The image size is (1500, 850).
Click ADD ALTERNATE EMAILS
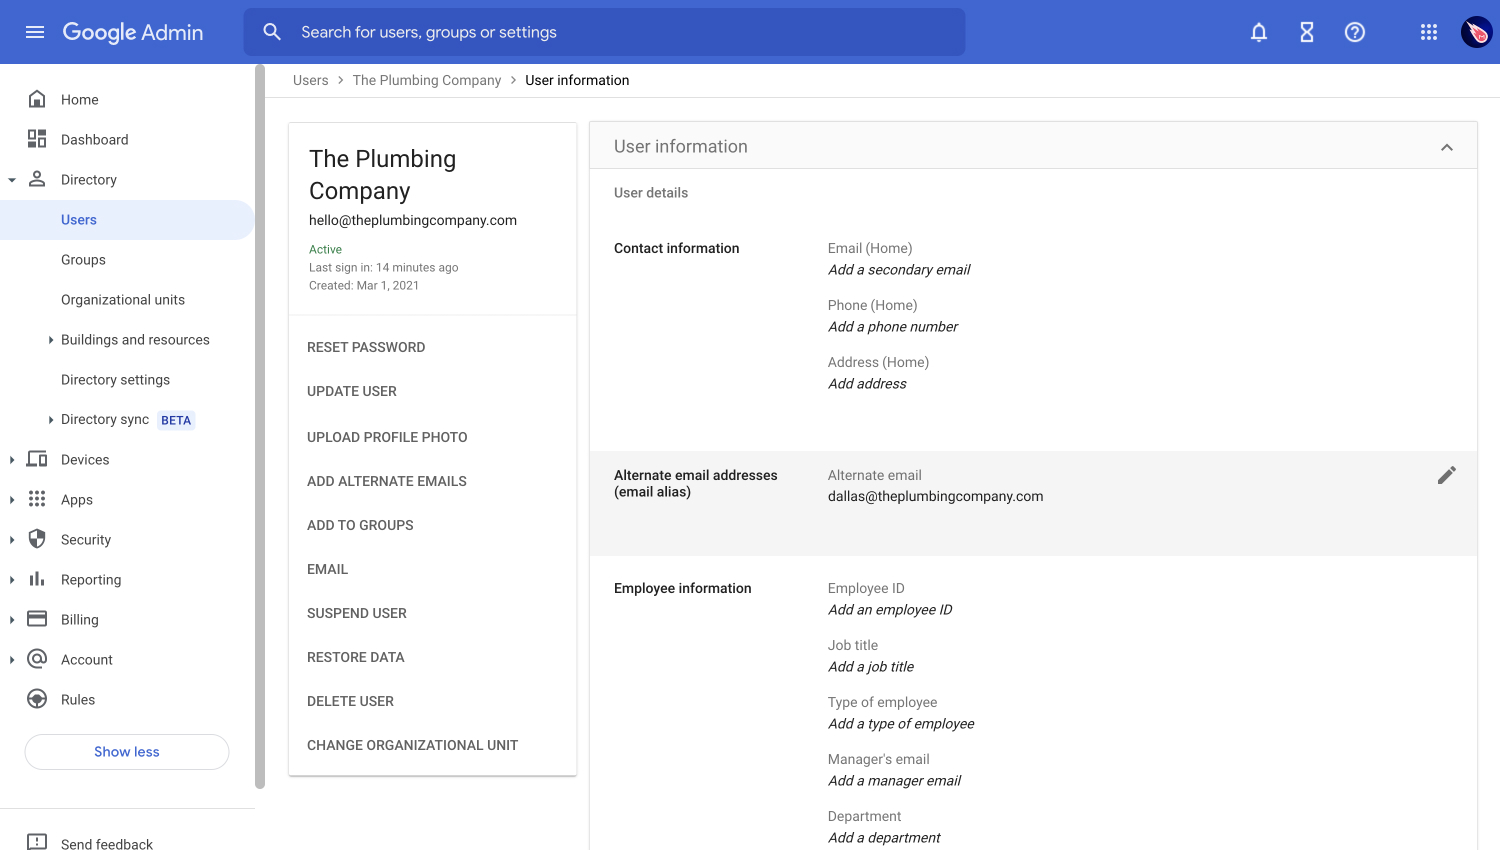(x=387, y=481)
